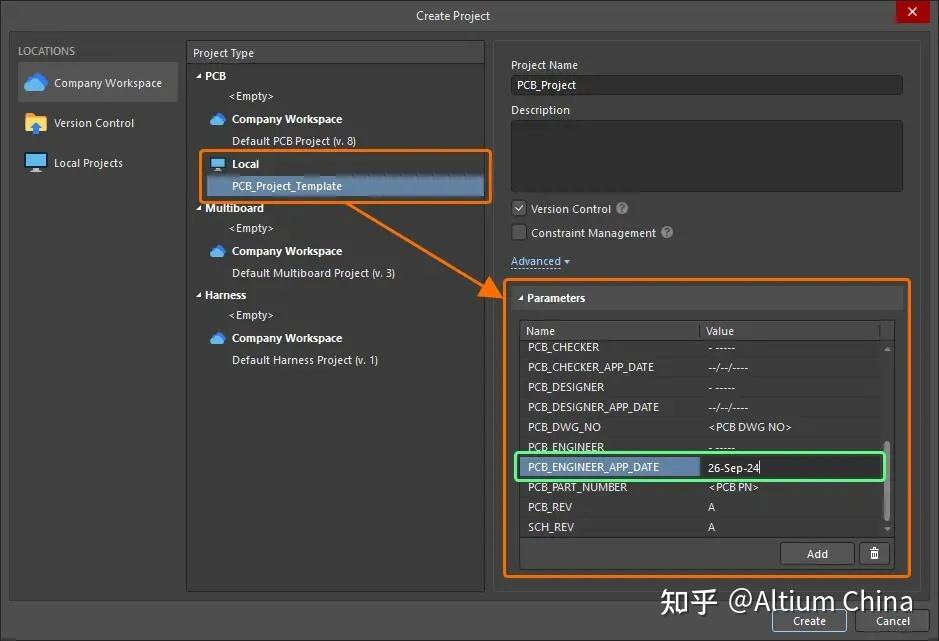Select Default PCB Project (v. 8)
The image size is (939, 641).
294,141
